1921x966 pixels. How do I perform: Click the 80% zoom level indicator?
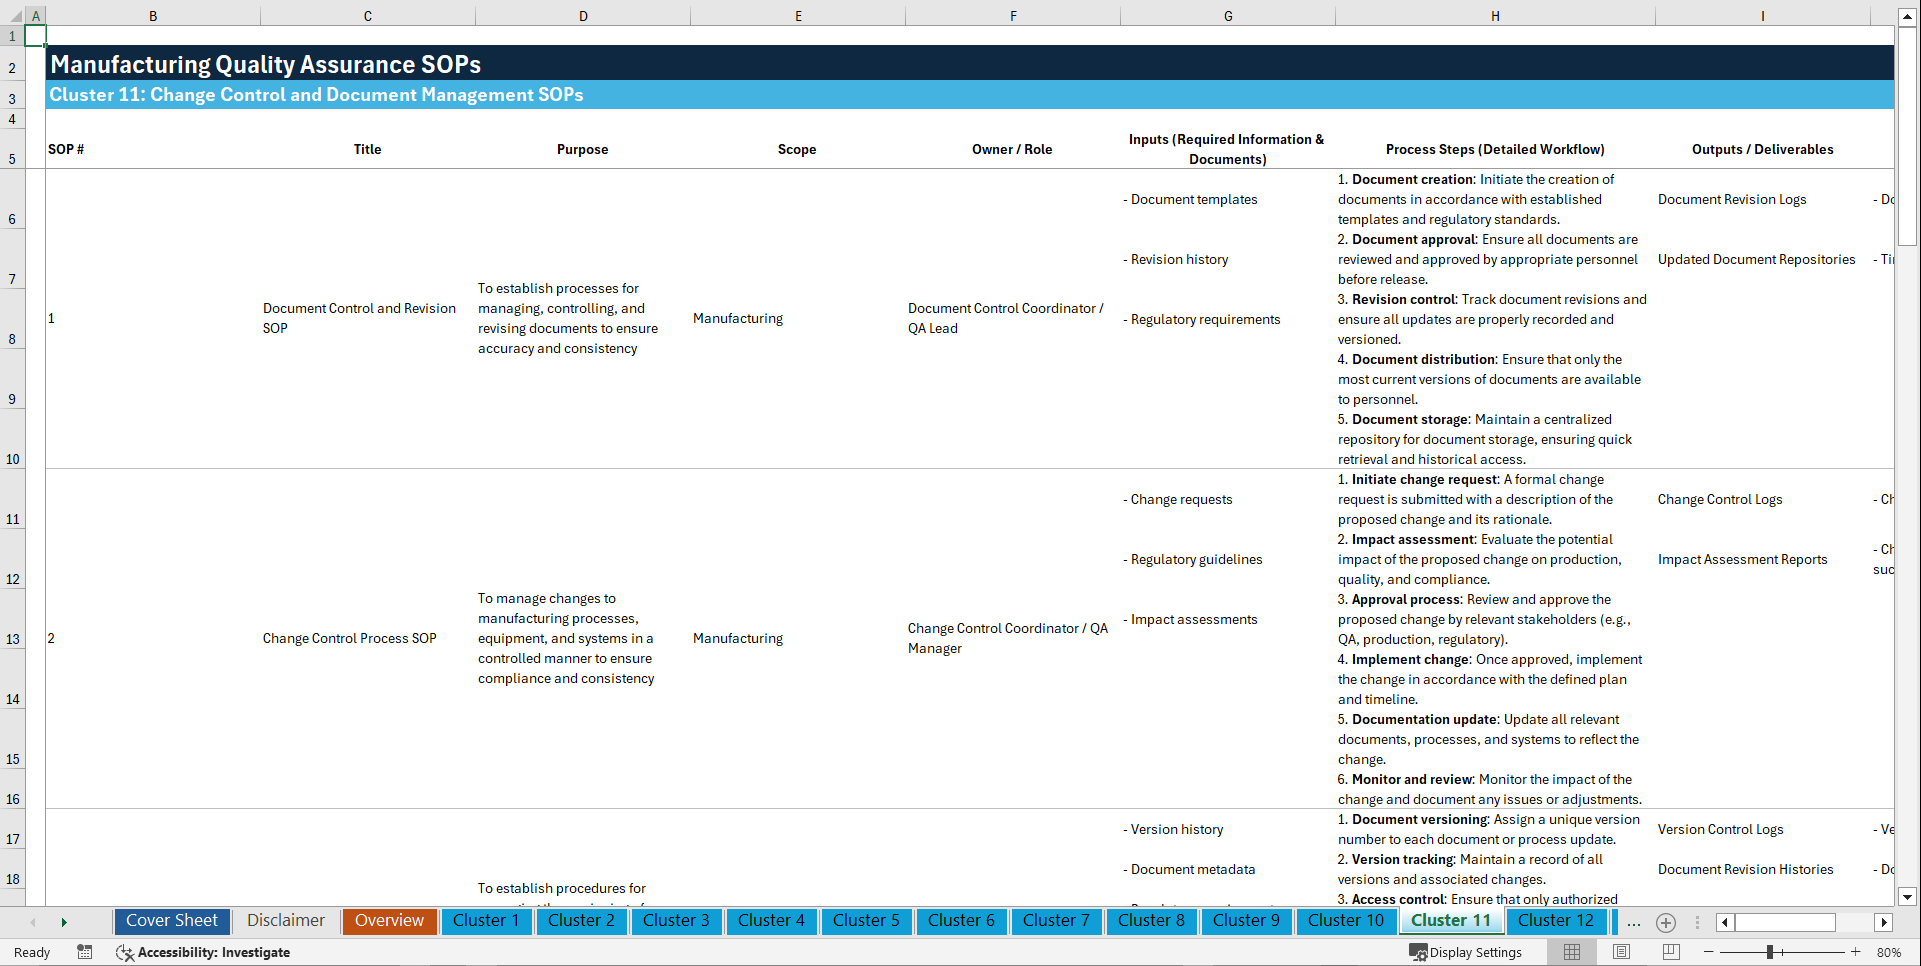[x=1889, y=952]
